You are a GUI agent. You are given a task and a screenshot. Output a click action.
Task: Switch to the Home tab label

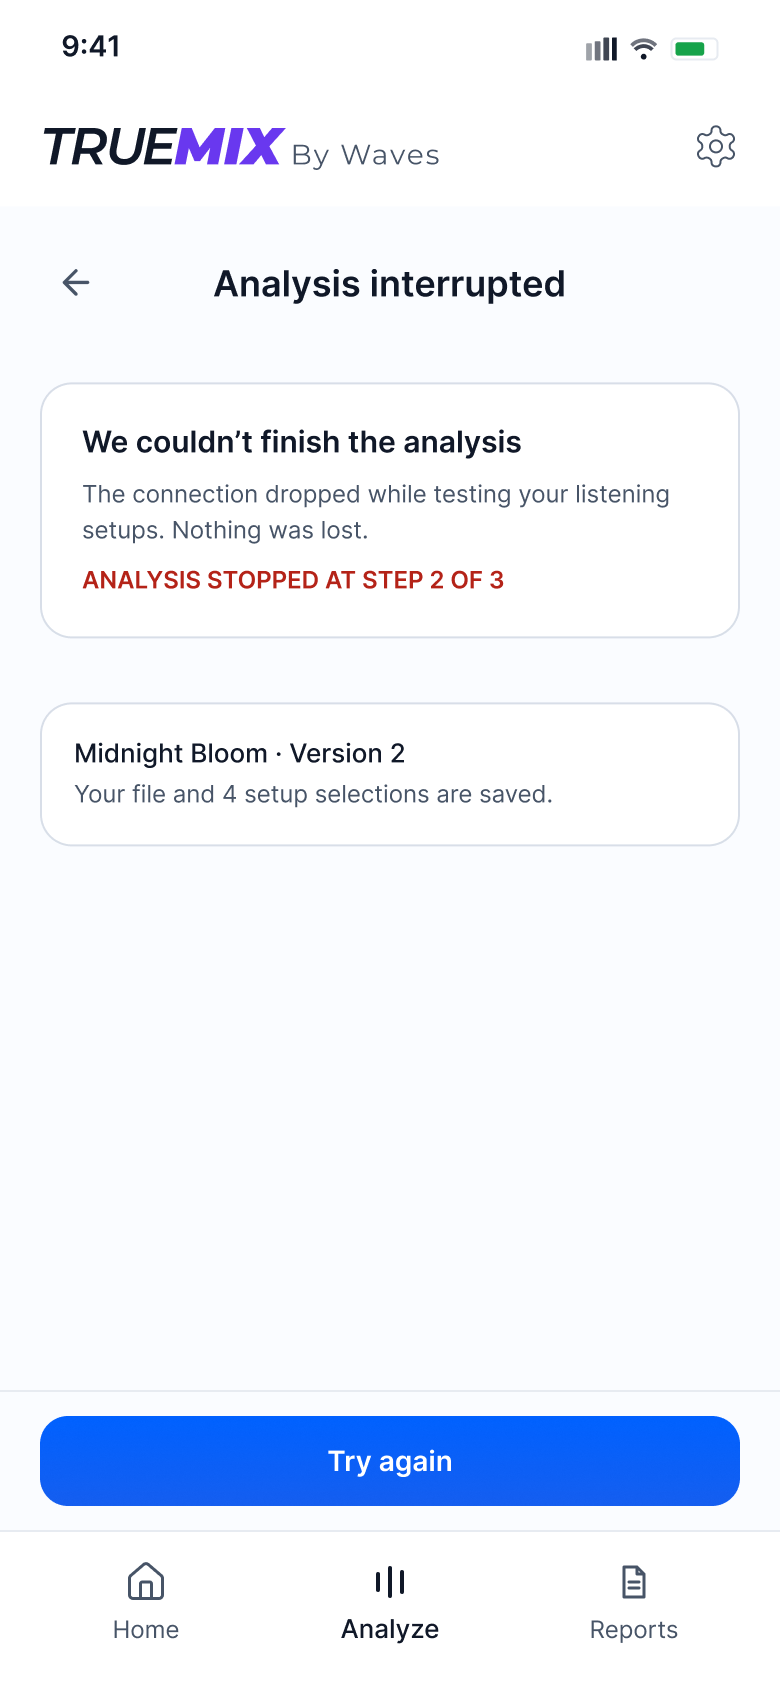146,1630
